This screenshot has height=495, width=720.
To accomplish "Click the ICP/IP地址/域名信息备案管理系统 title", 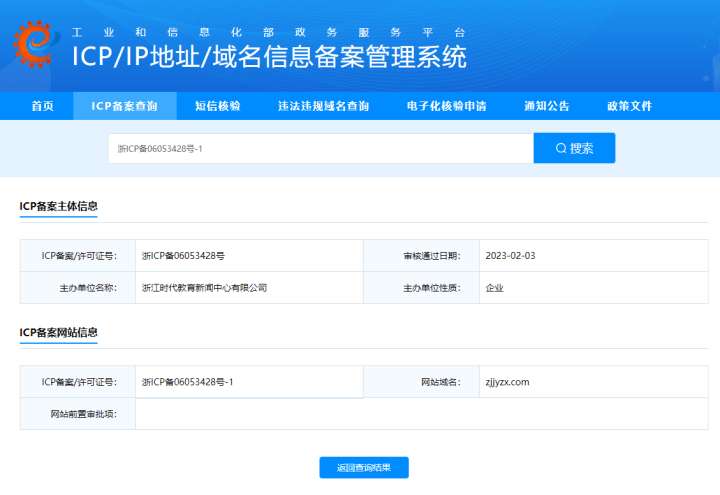I will (269, 57).
